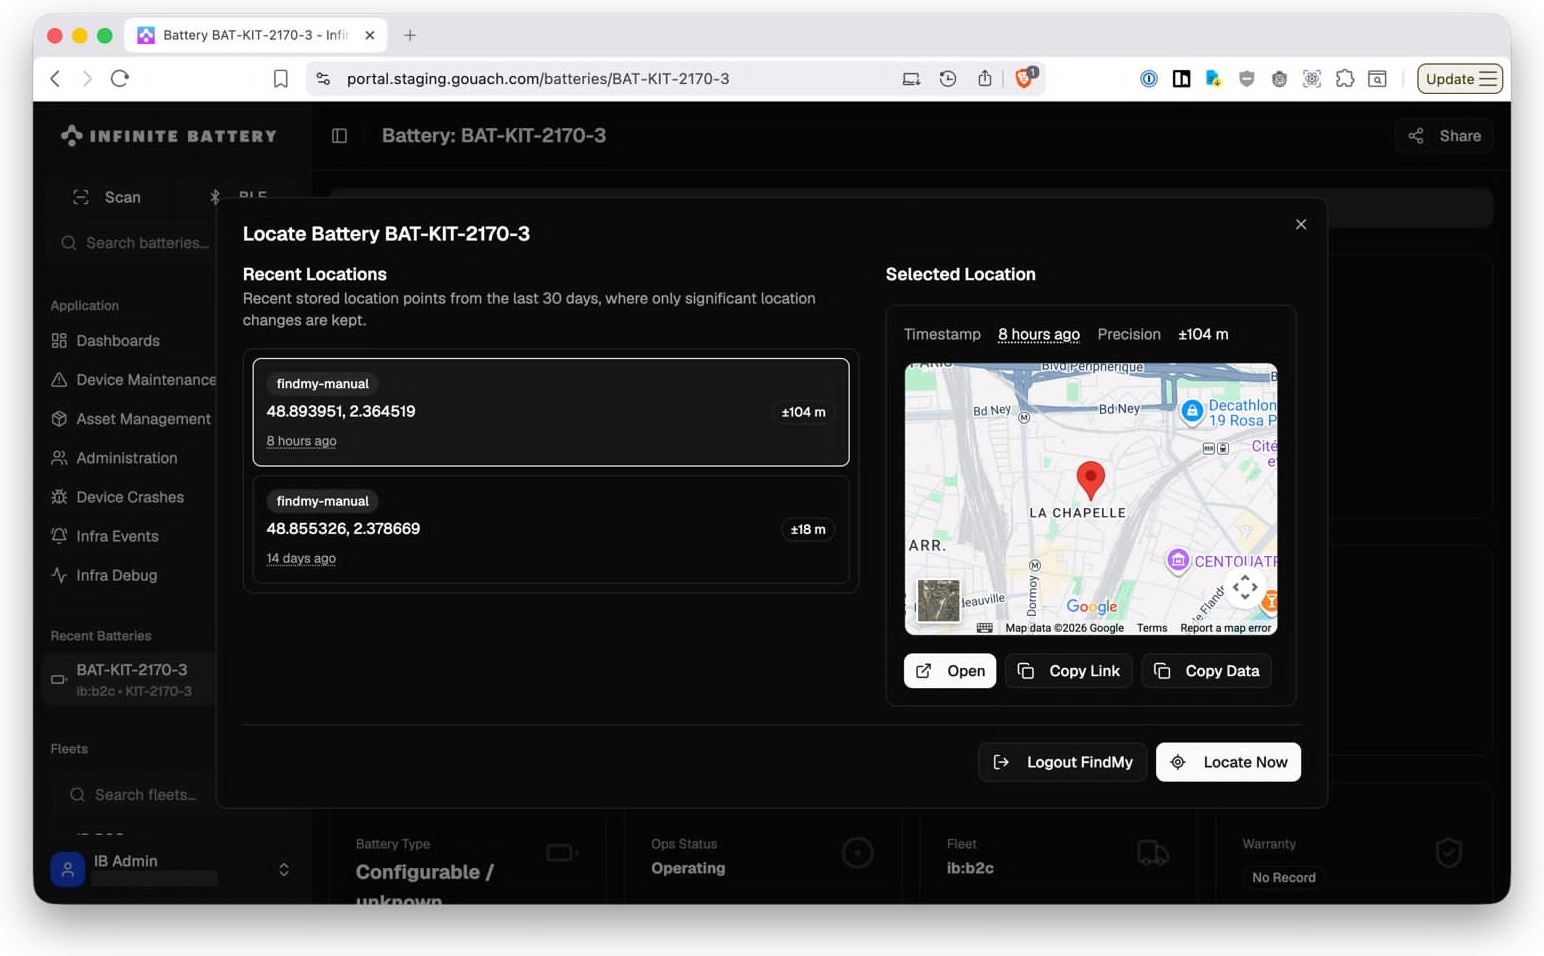Click the share page icon in address bar
This screenshot has width=1544, height=956.
point(985,79)
